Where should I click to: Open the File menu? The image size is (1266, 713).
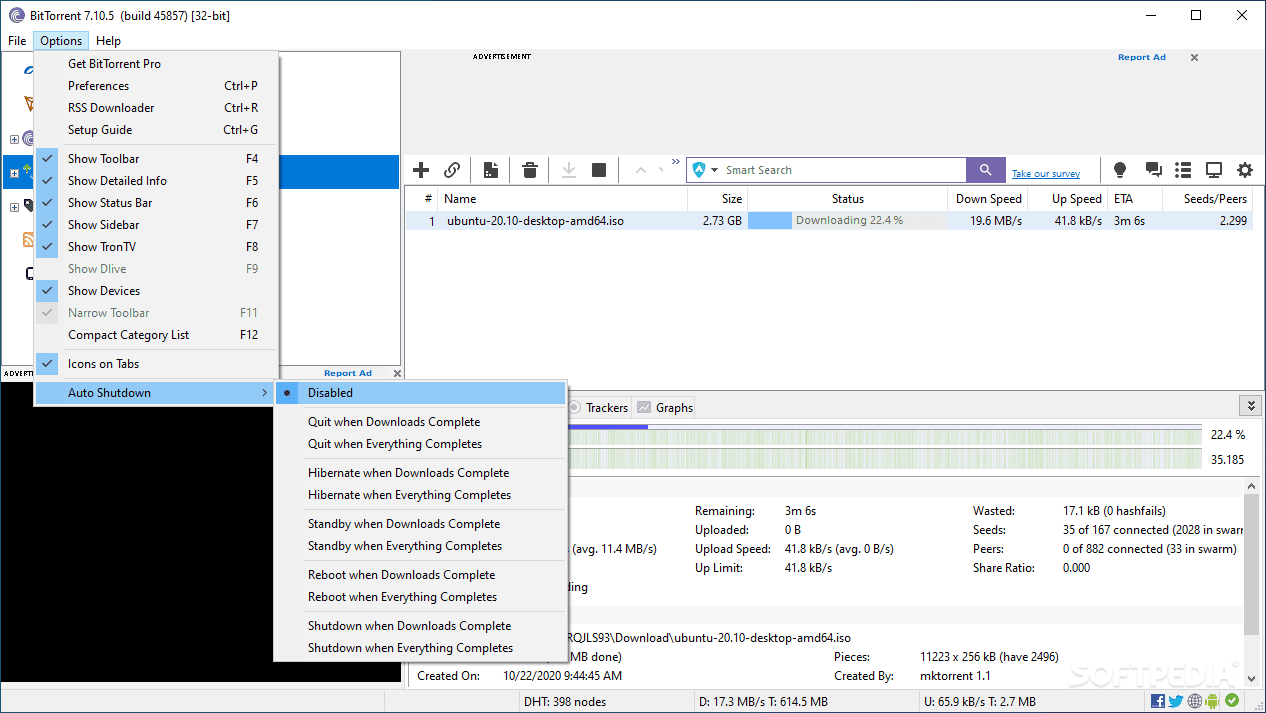point(17,41)
